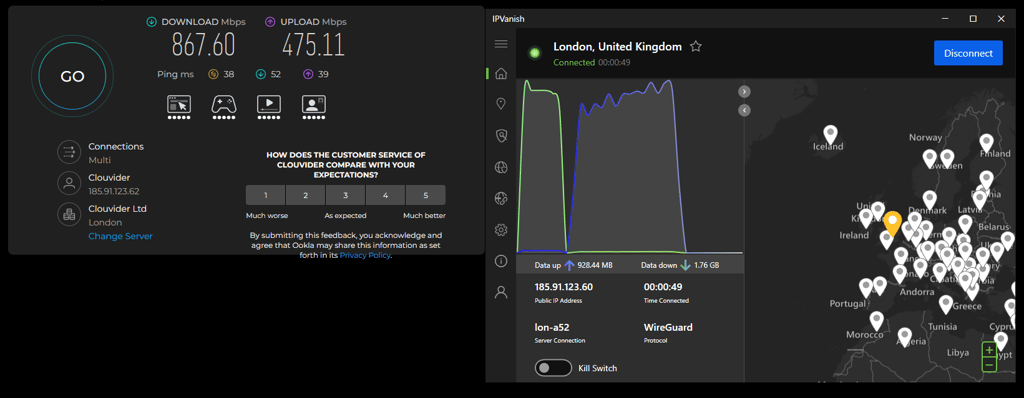Expand panel with the right chevron
The width and height of the screenshot is (1024, 398).
point(744,91)
